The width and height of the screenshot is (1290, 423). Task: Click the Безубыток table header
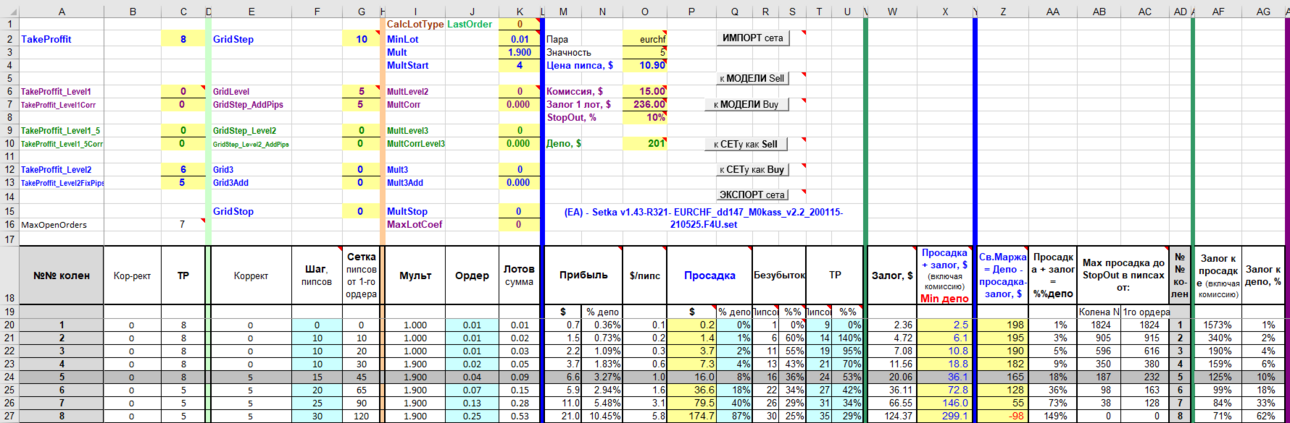coord(780,275)
